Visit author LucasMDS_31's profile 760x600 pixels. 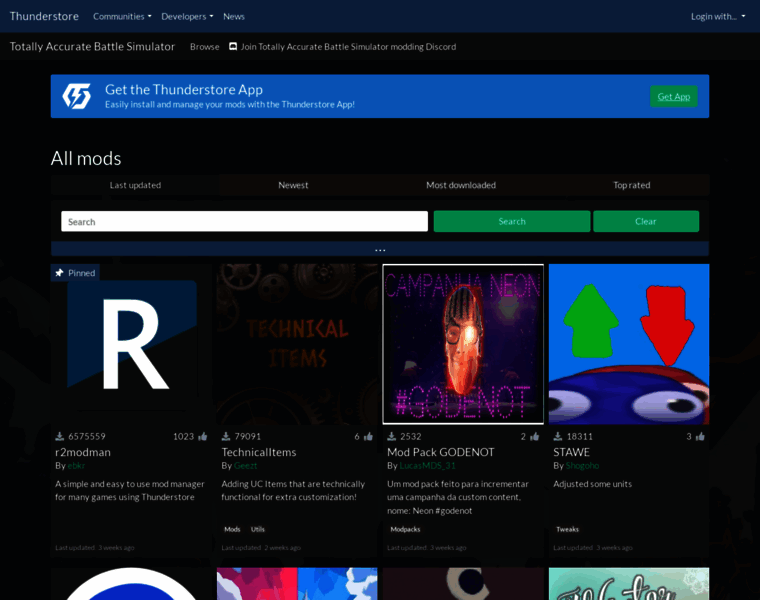[x=428, y=466]
